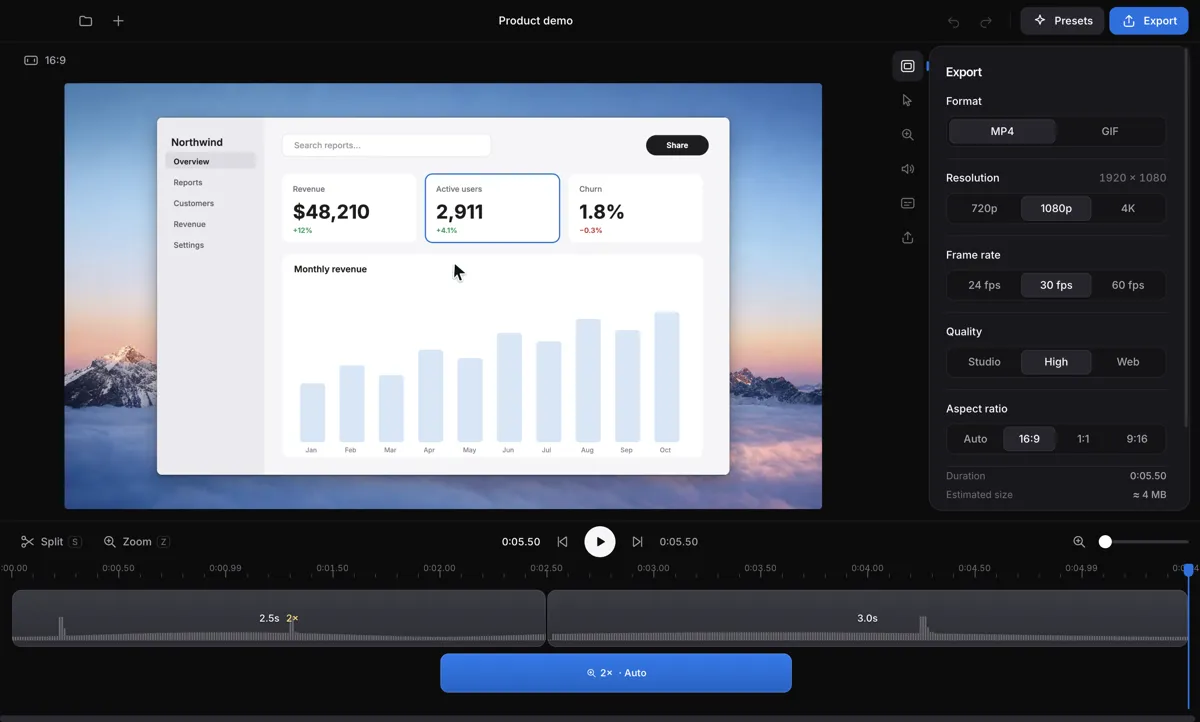Click the Oct bar in Monthly revenue chart
Viewport: 1200px width, 722px height.
[667, 377]
